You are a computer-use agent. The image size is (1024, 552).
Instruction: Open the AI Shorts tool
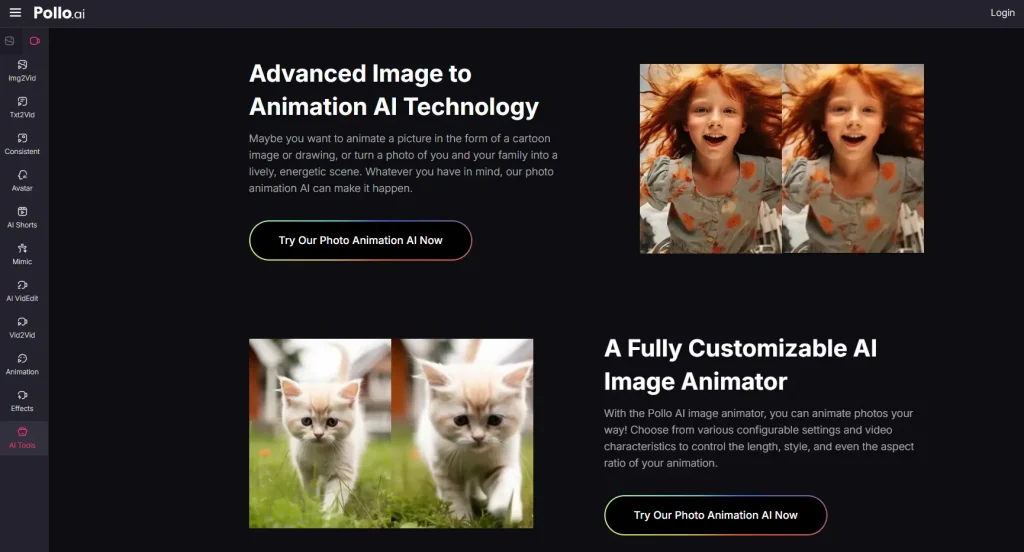[22, 217]
